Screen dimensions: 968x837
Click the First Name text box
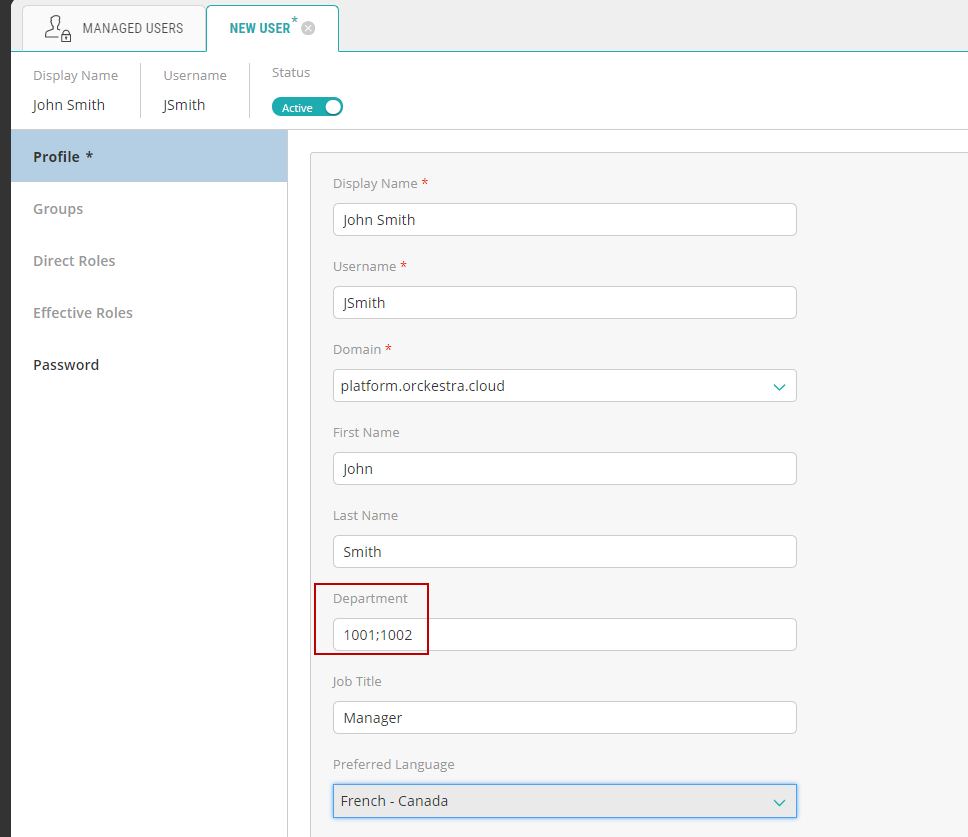(564, 469)
